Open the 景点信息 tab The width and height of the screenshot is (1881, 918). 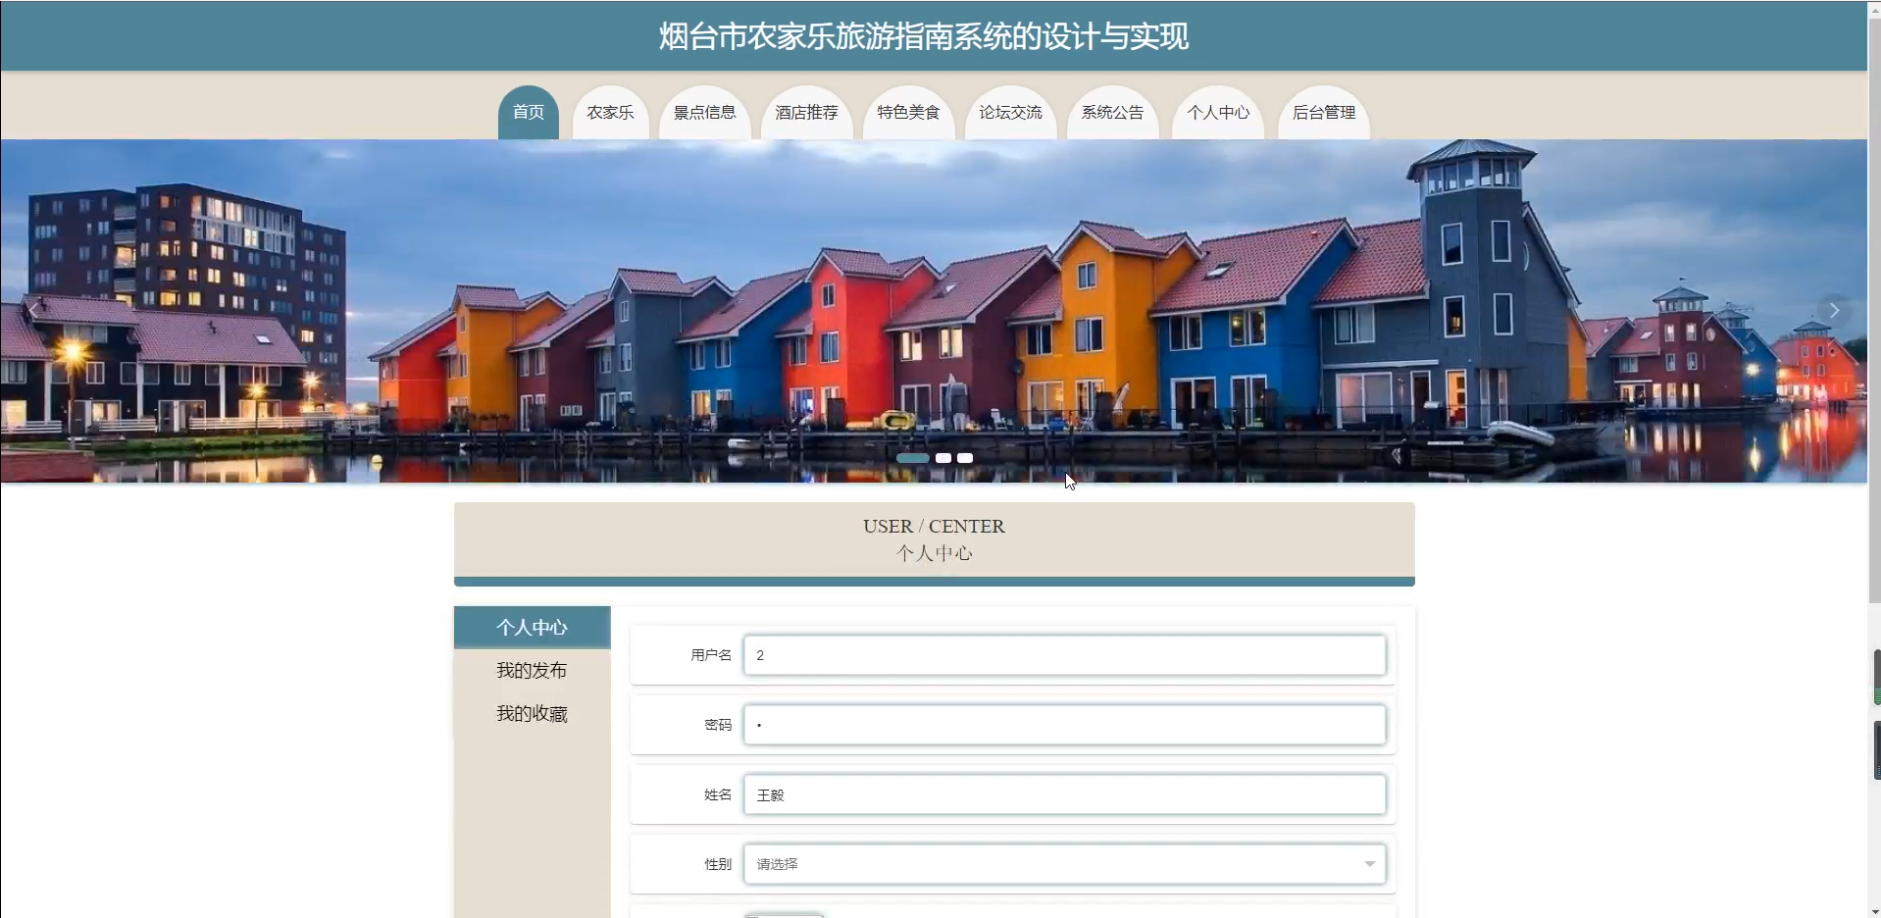point(705,112)
